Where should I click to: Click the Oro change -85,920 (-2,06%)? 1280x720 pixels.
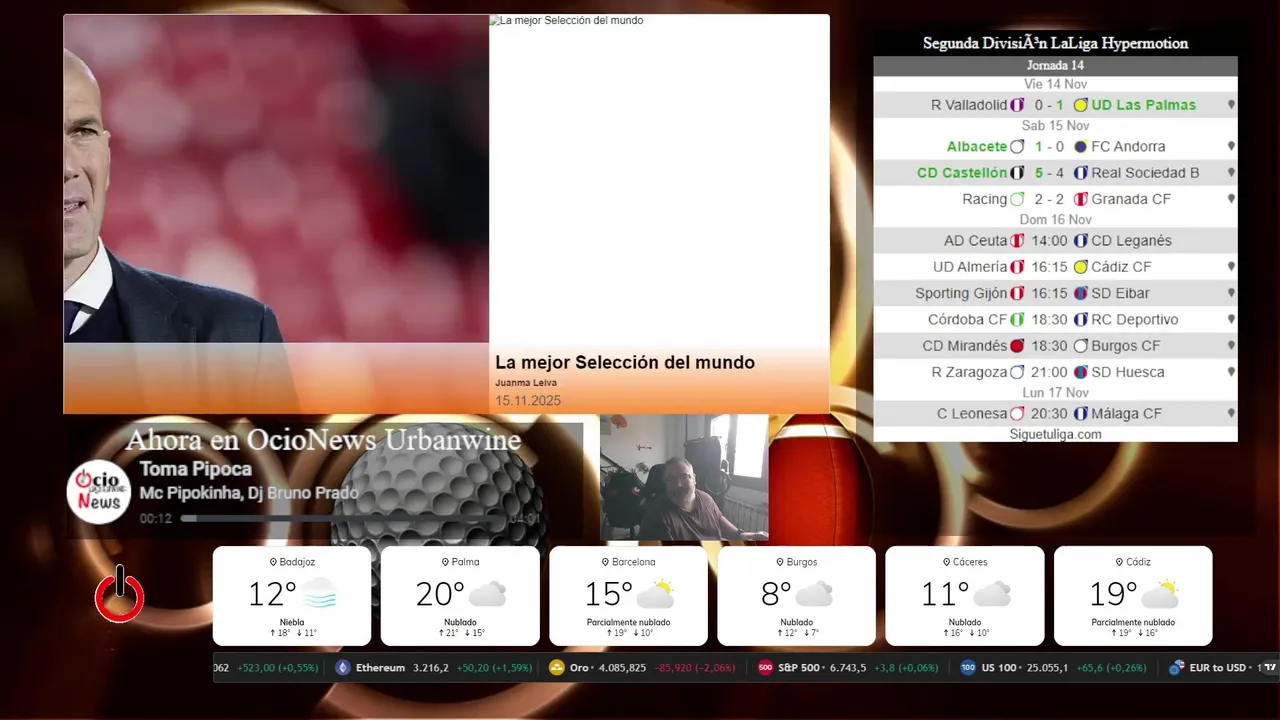(696, 668)
